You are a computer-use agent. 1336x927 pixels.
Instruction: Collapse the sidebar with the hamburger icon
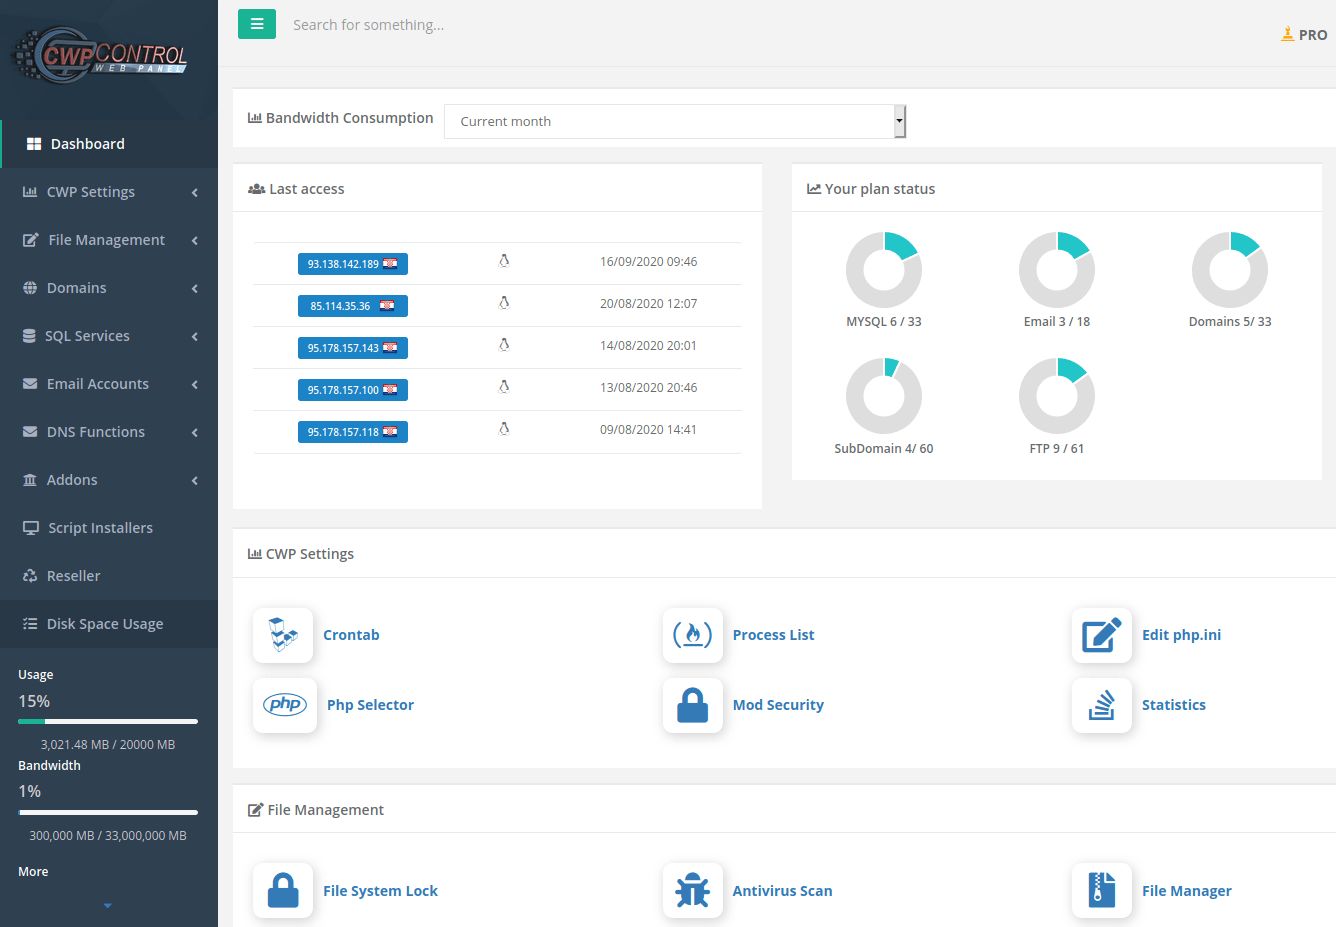point(257,23)
